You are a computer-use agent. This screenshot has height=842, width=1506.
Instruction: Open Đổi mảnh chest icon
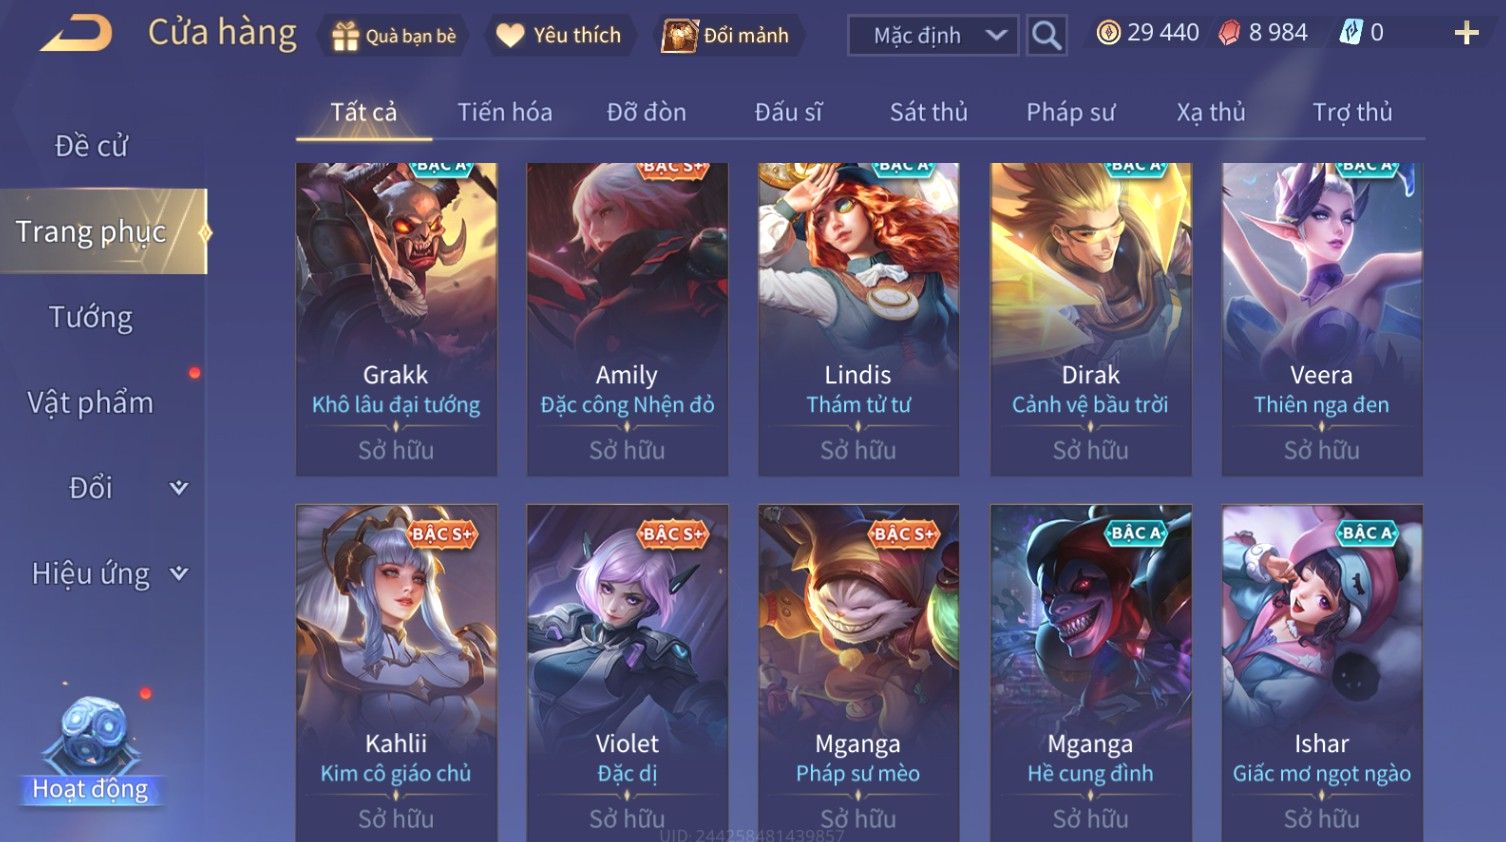pos(680,35)
